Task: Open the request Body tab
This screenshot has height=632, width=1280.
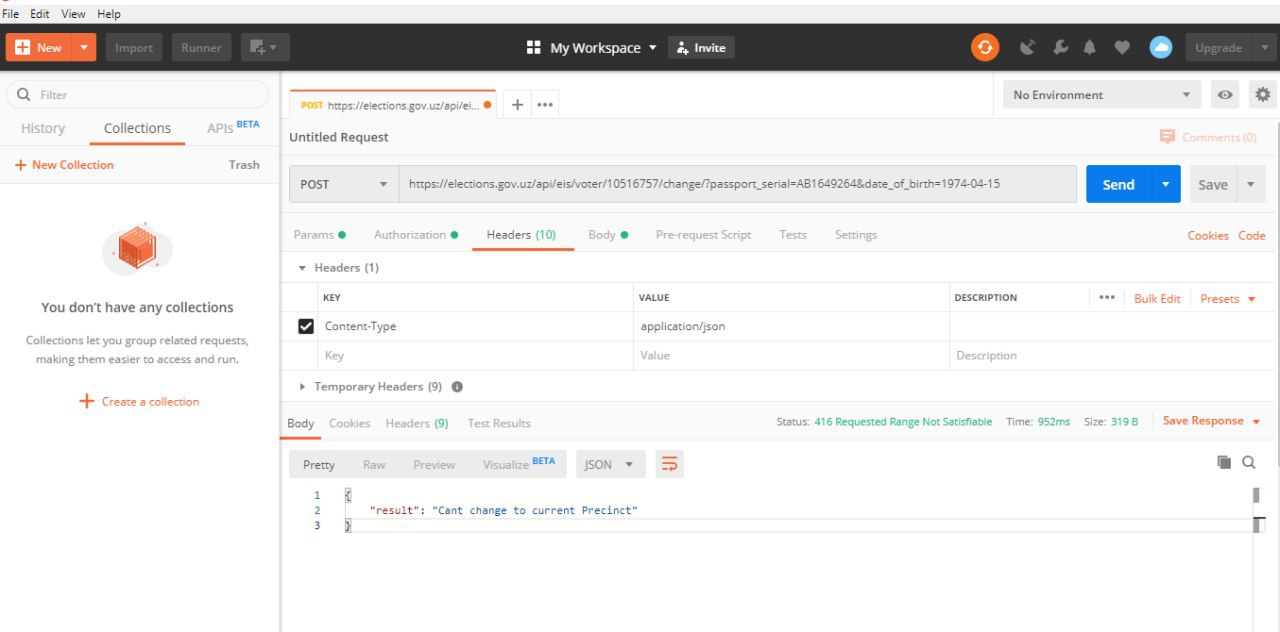Action: (607, 235)
